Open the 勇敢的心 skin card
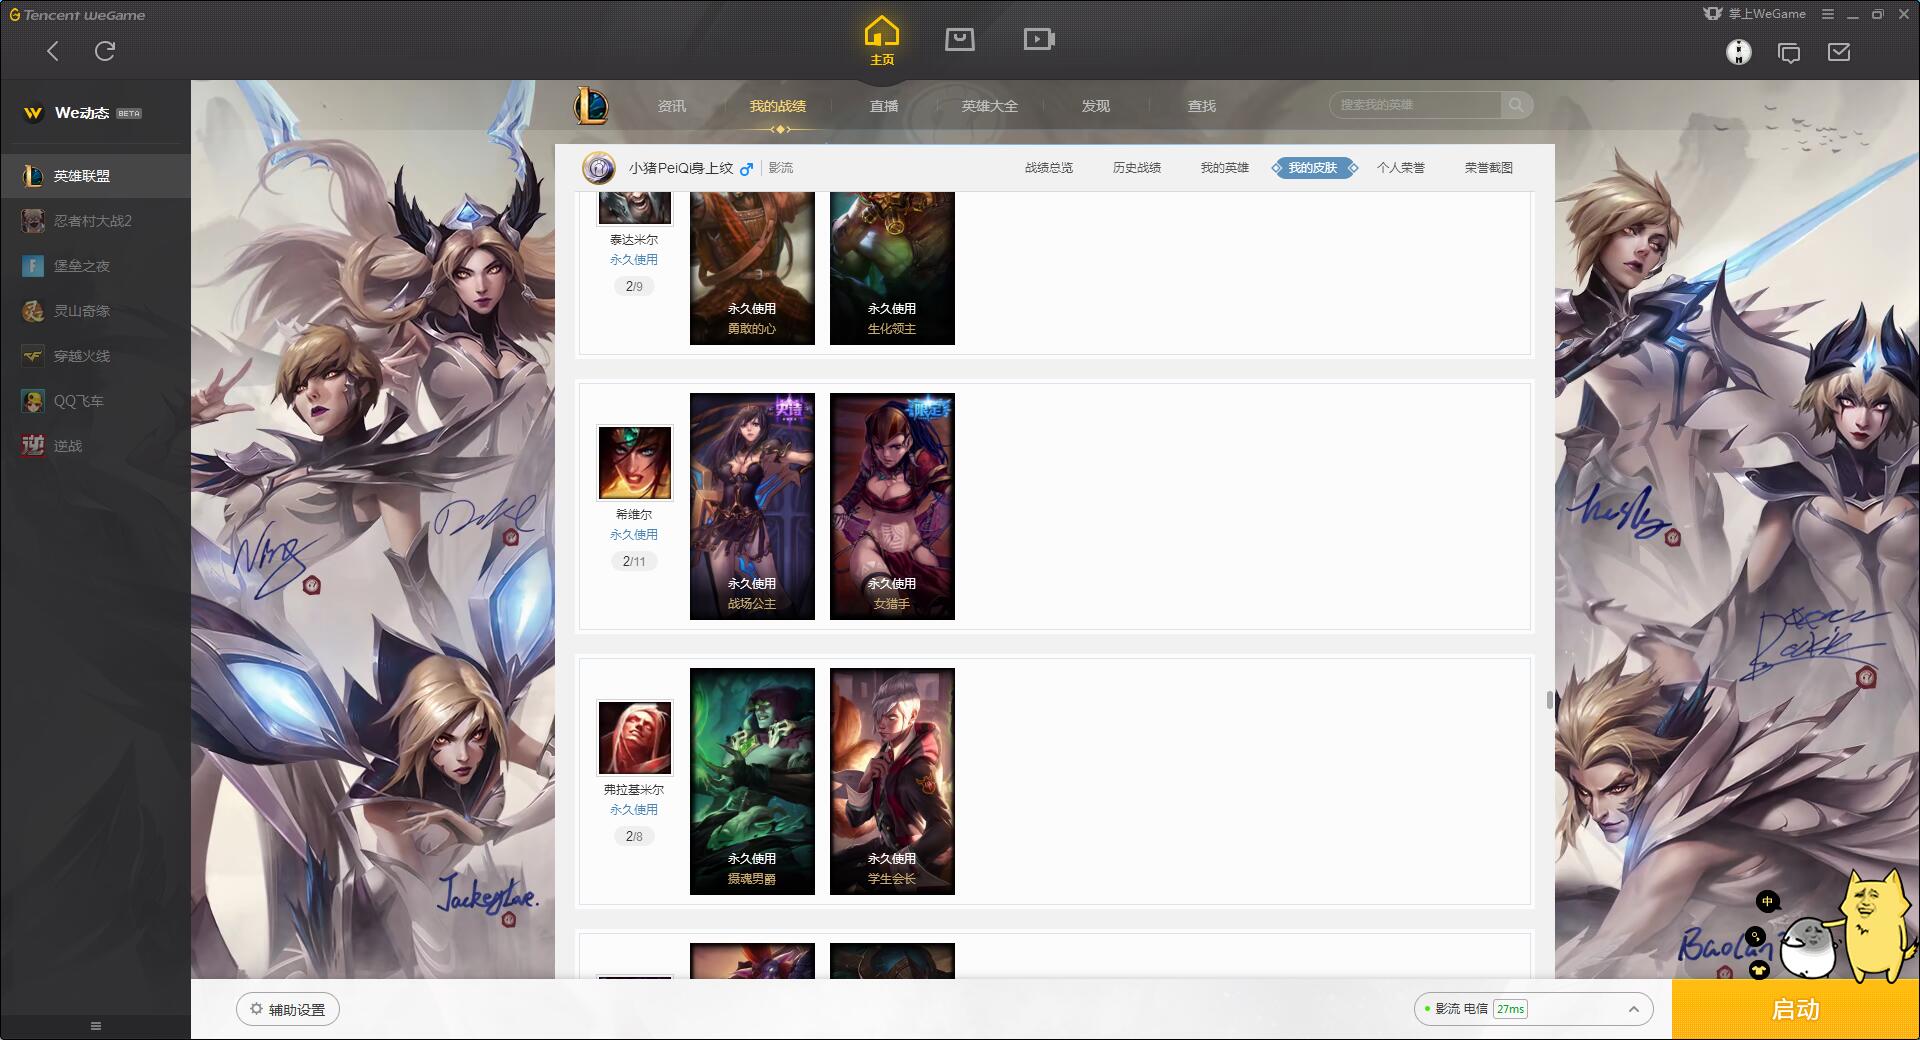 752,268
